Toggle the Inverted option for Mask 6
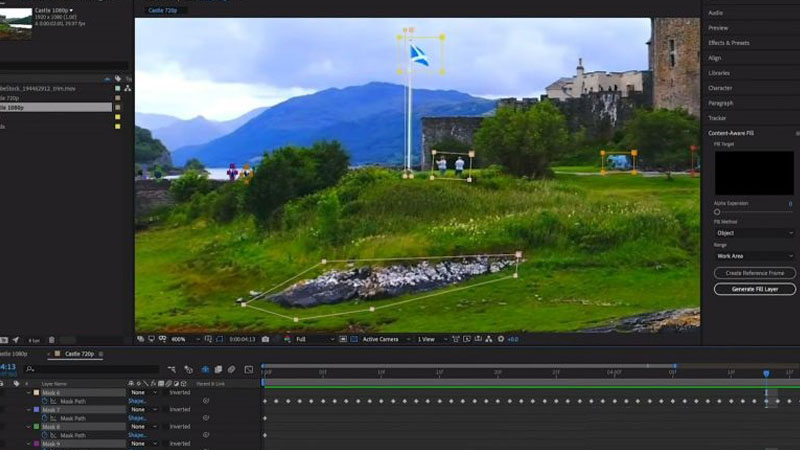 [179, 393]
